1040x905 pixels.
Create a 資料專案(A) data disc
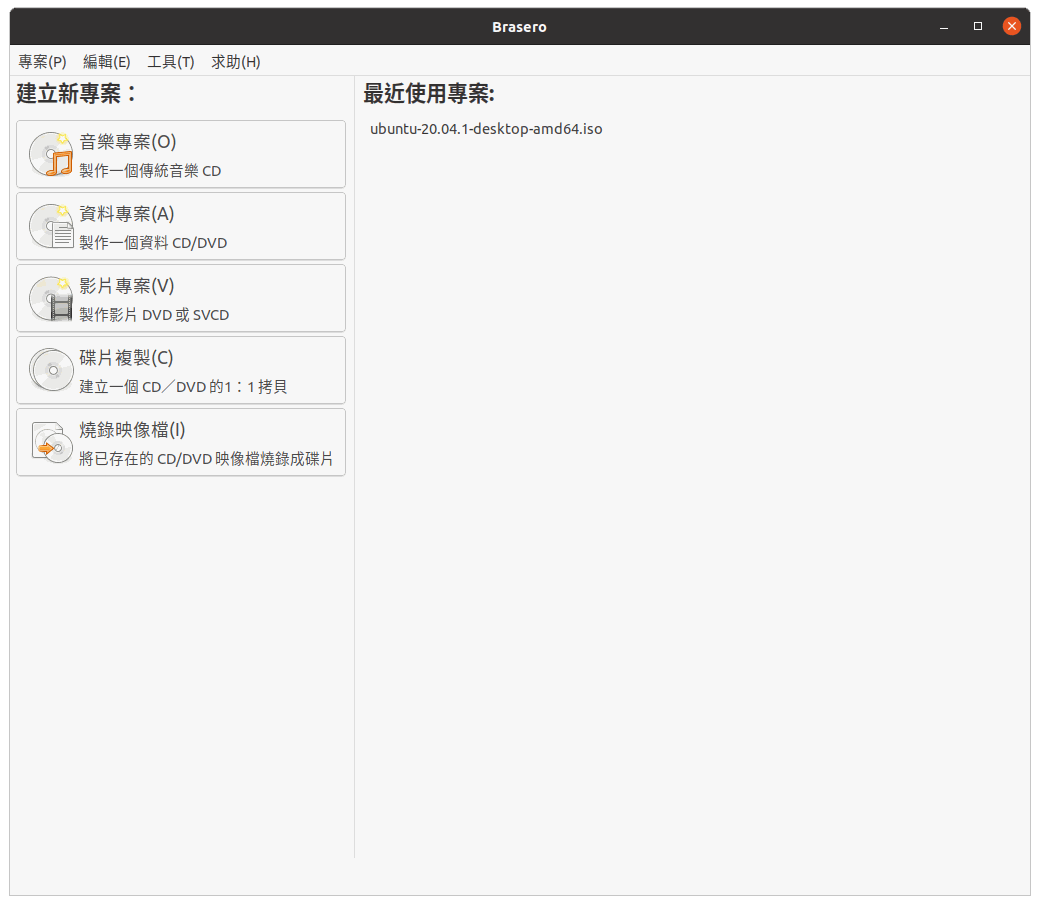(x=181, y=226)
